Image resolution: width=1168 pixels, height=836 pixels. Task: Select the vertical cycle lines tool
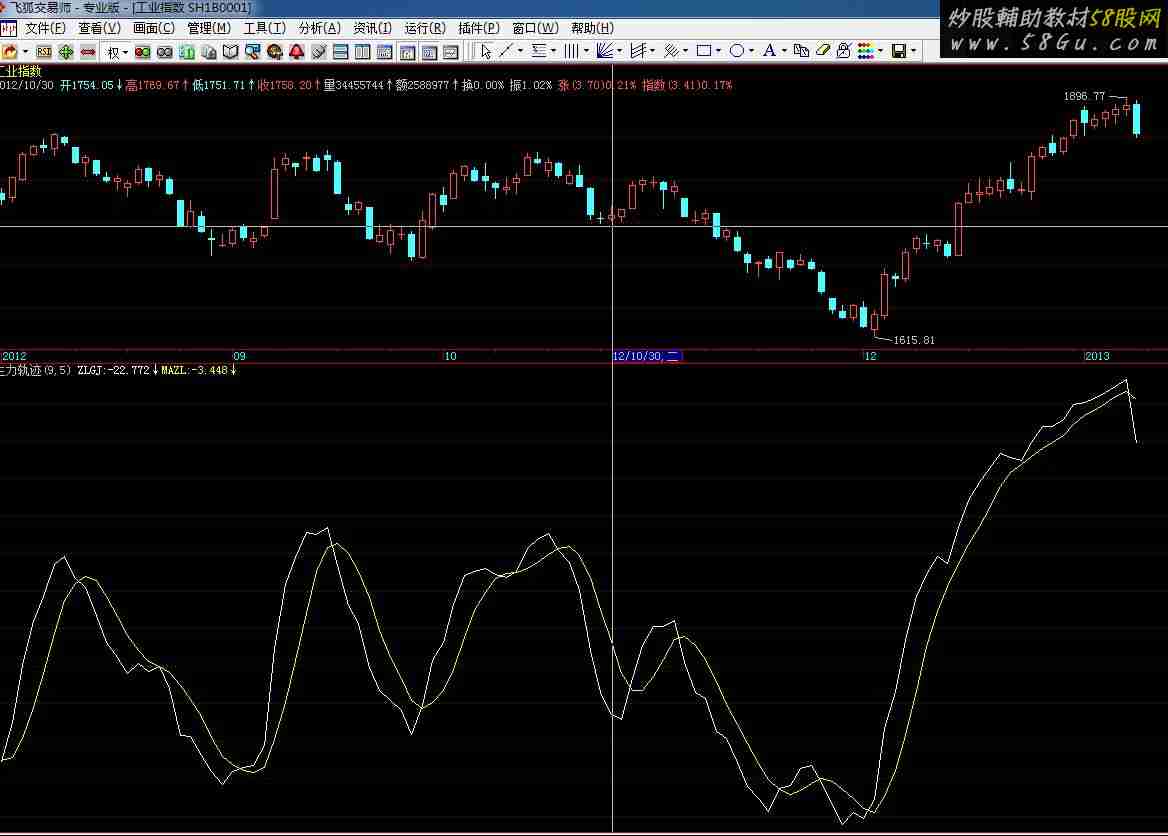(571, 51)
